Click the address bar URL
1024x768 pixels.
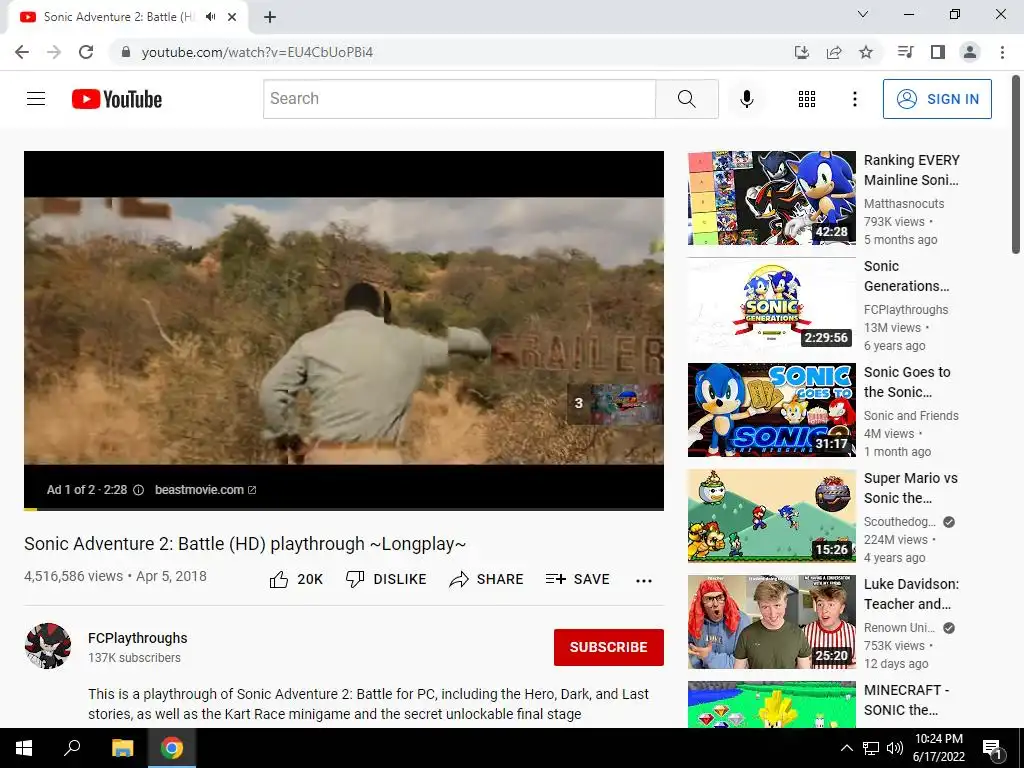(x=257, y=52)
